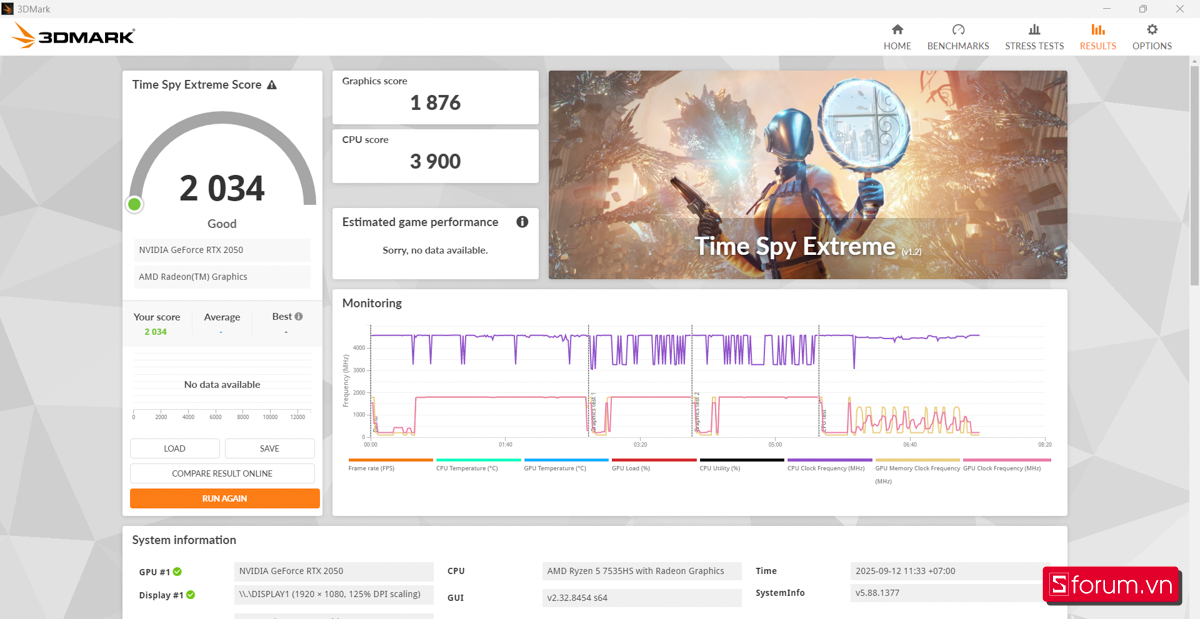Select the RESULTS bars icon

pyautogui.click(x=1098, y=30)
